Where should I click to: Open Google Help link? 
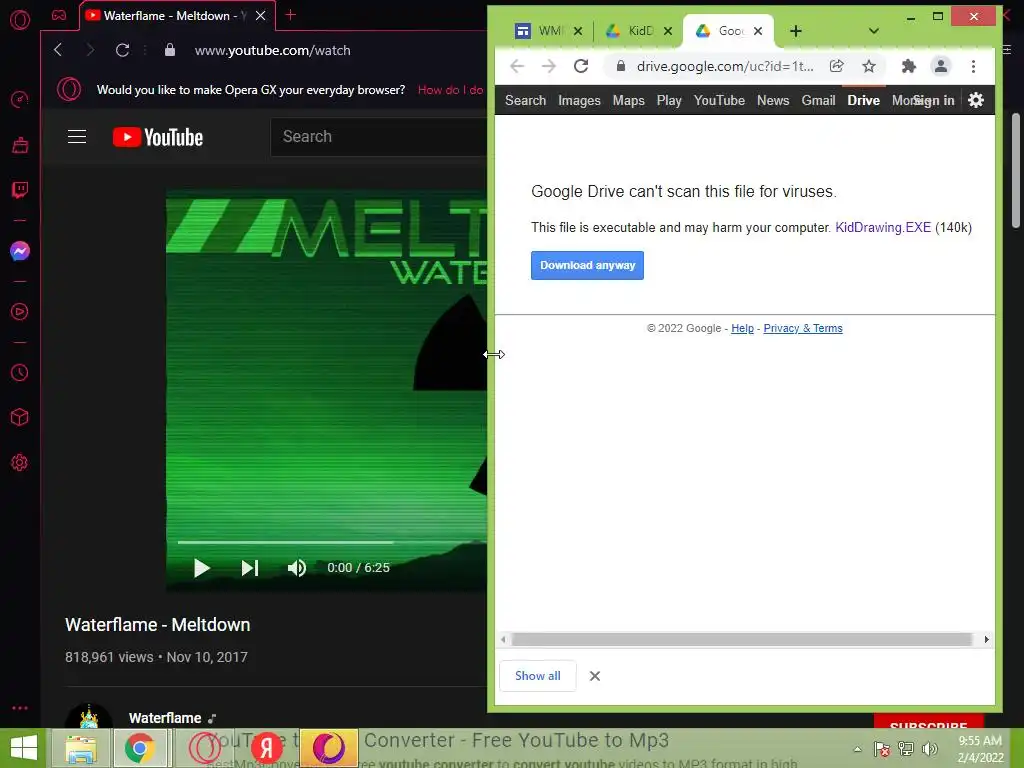pyautogui.click(x=742, y=328)
